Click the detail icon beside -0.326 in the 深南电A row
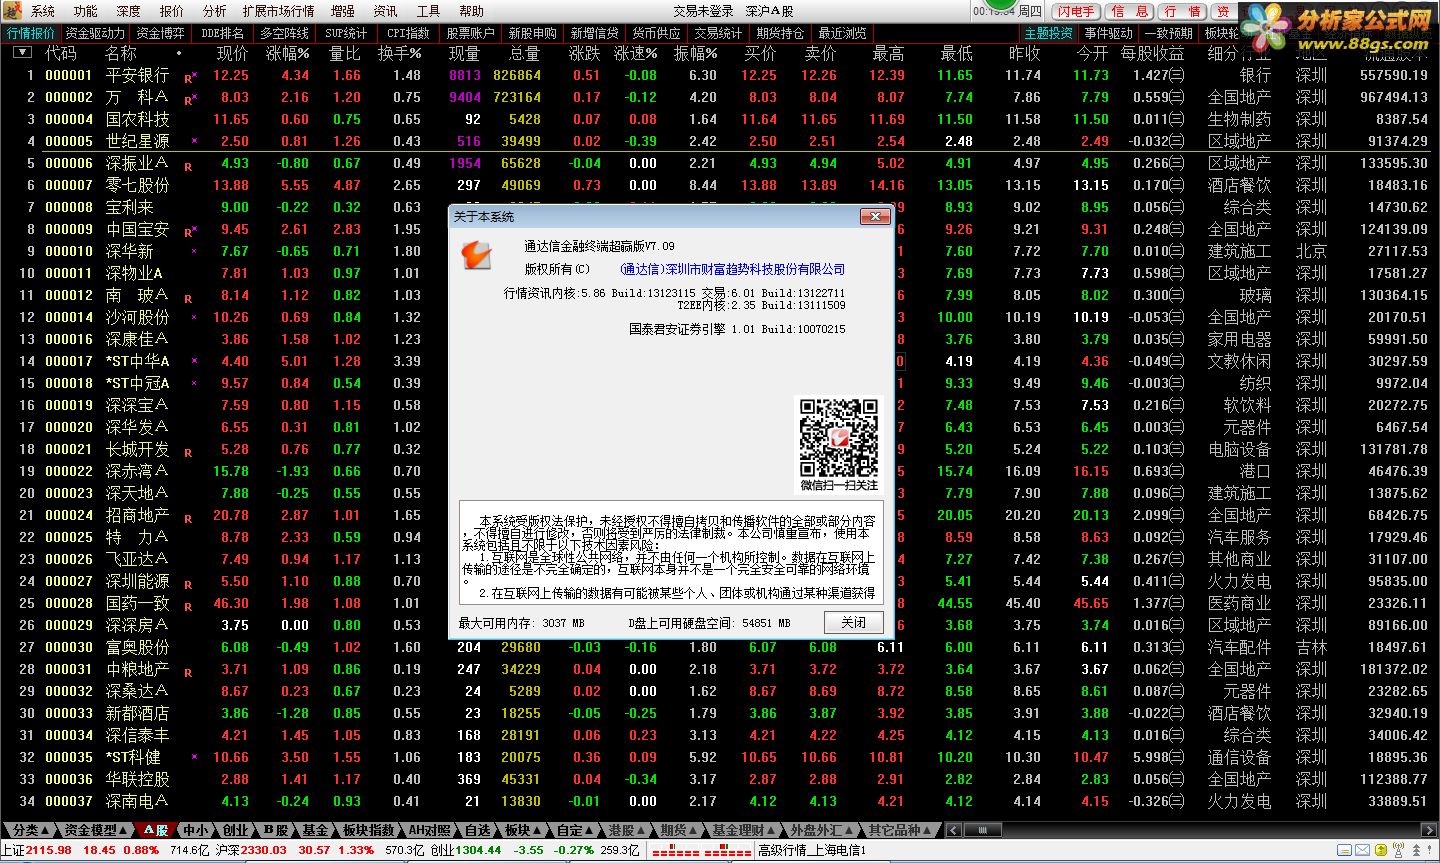Screen dimensions: 1440x863 click(x=1177, y=801)
